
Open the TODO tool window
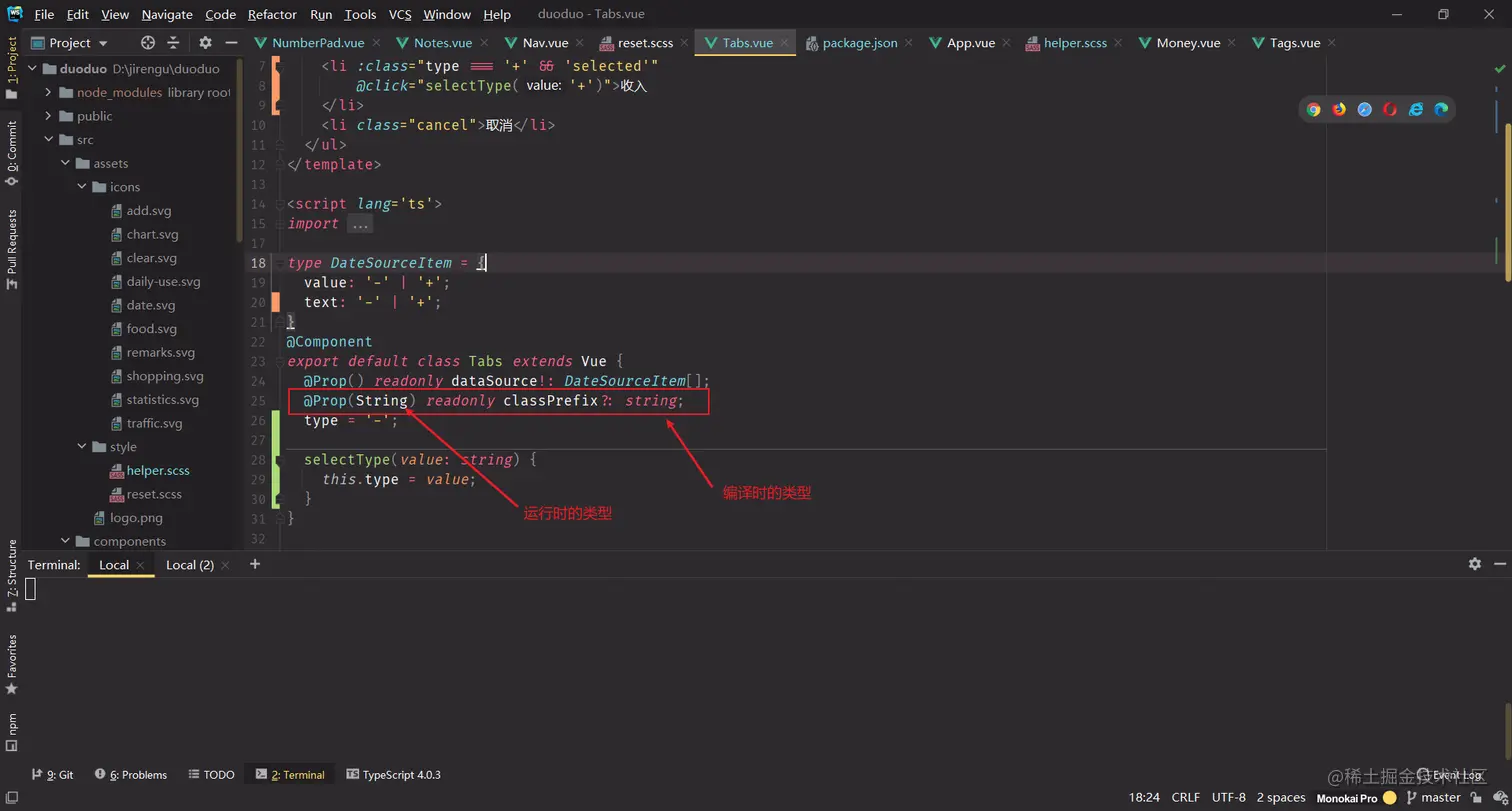tap(211, 774)
